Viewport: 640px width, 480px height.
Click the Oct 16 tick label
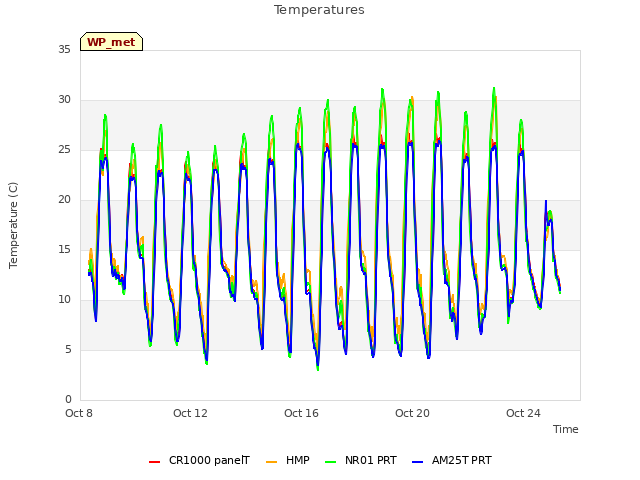(301, 413)
